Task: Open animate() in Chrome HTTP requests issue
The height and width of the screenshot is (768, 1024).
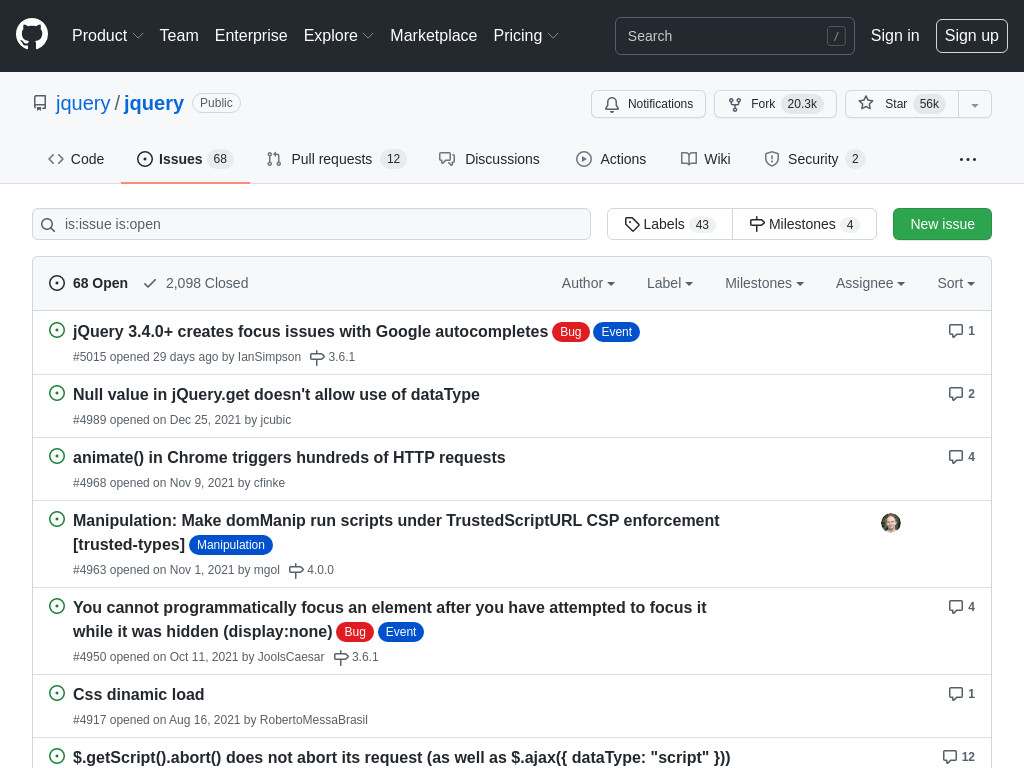Action: click(x=289, y=457)
